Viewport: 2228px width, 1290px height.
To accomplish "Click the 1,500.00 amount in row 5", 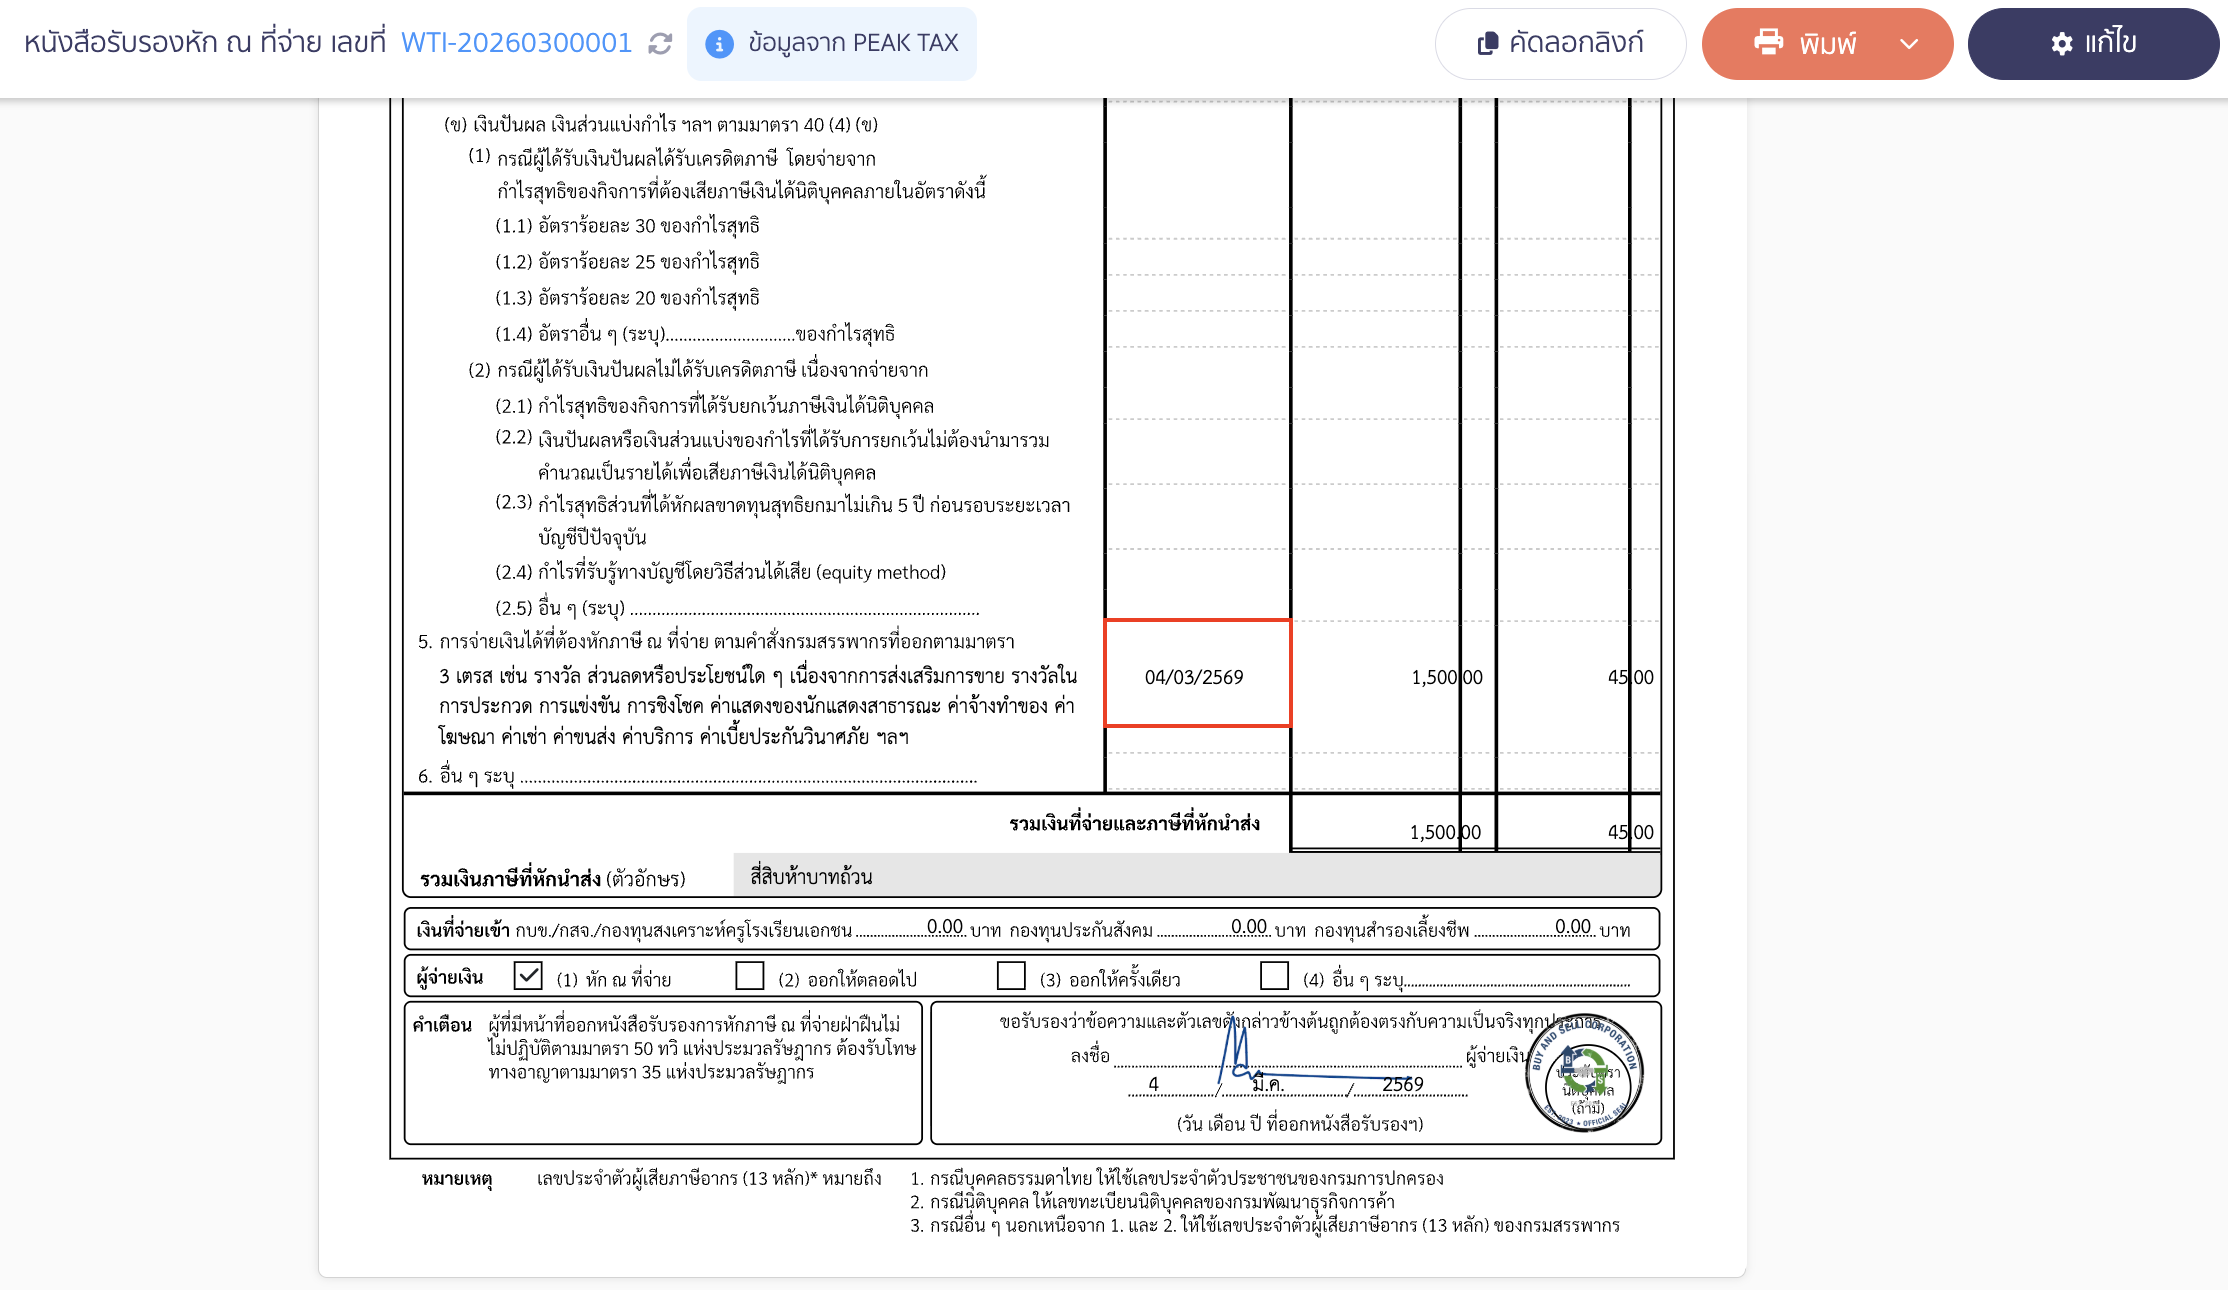I will point(1446,677).
